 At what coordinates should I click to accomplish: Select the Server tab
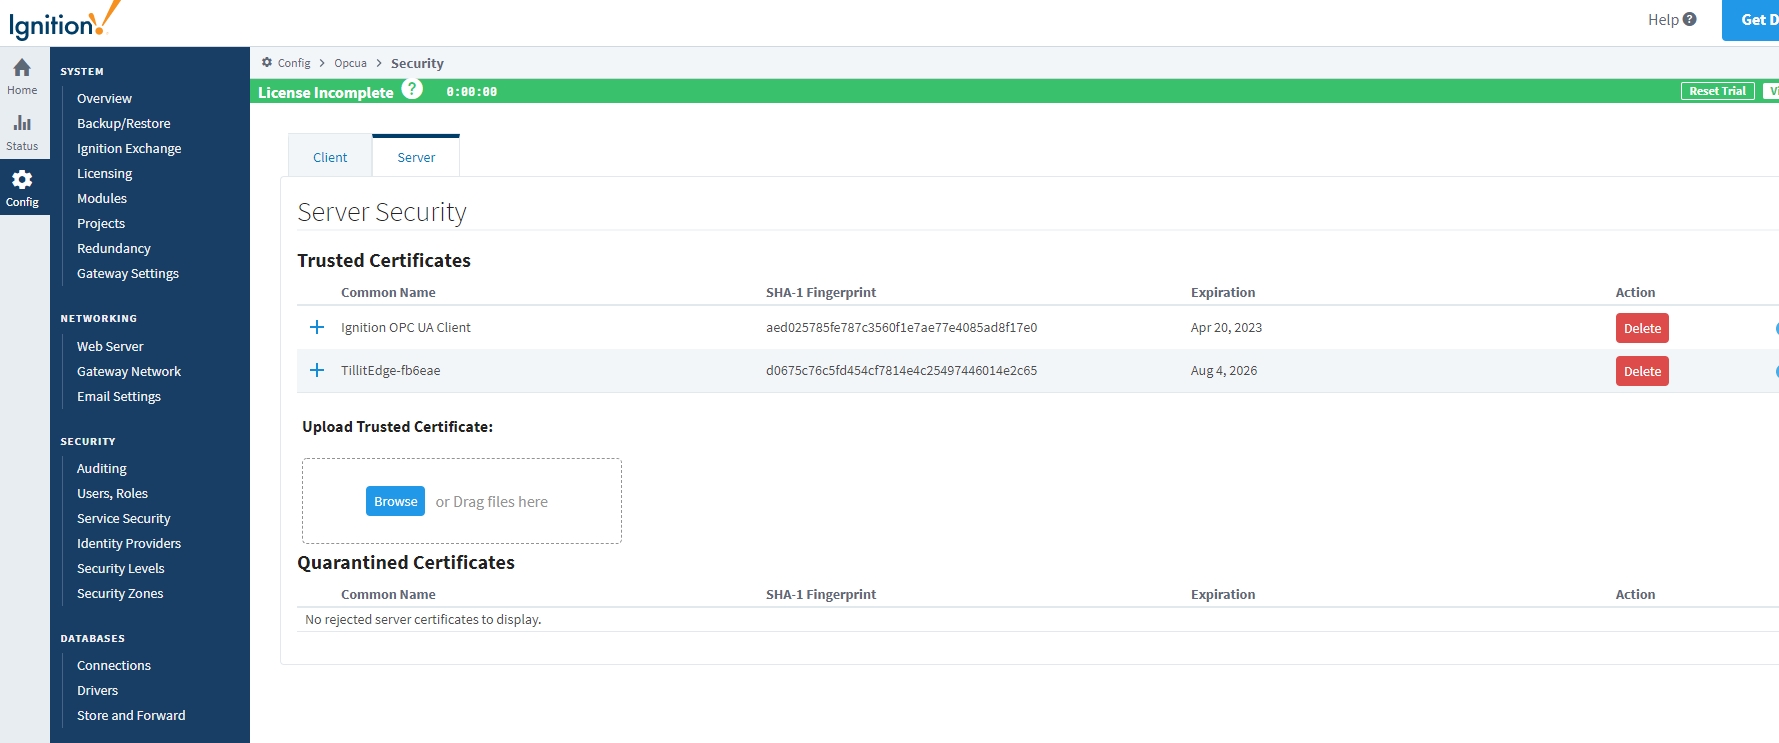click(416, 157)
